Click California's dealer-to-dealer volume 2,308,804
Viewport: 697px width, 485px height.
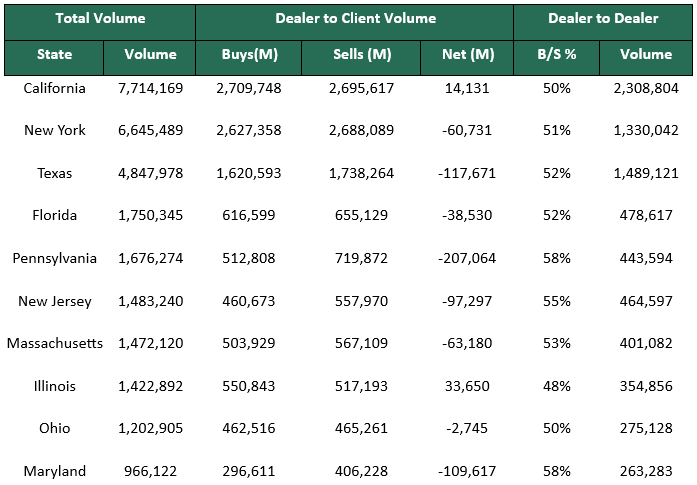pyautogui.click(x=645, y=88)
